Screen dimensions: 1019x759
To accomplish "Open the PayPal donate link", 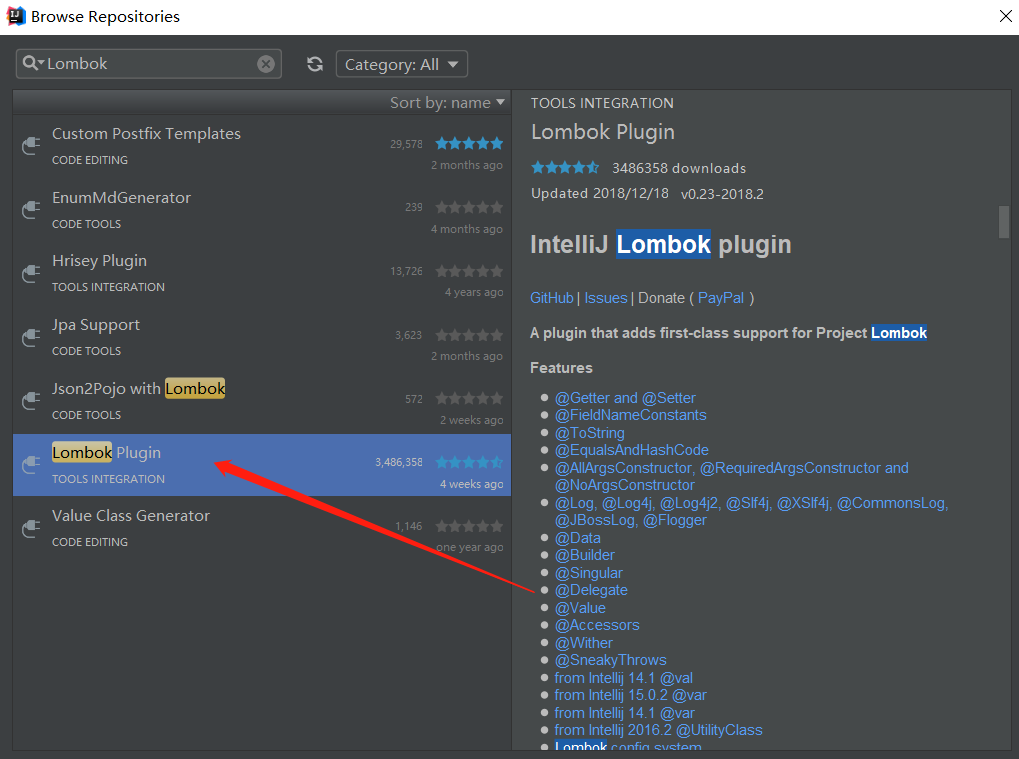I will click(x=721, y=298).
